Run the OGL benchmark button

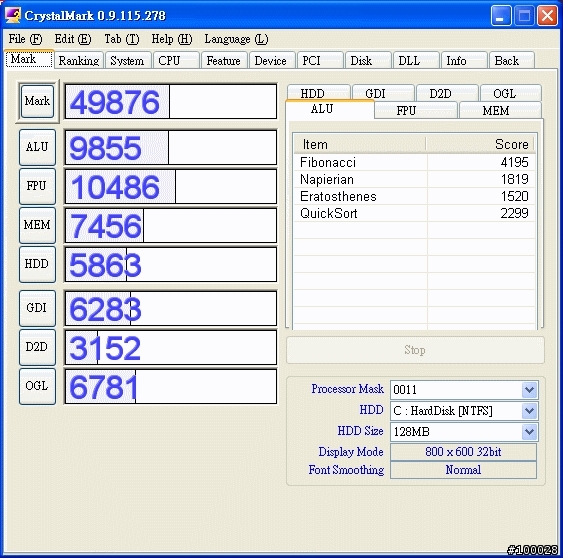point(37,386)
